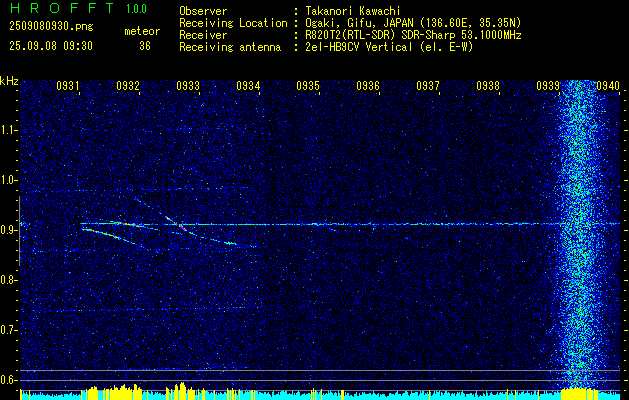
Task: Click the 0936 time marker
Action: (x=368, y=85)
